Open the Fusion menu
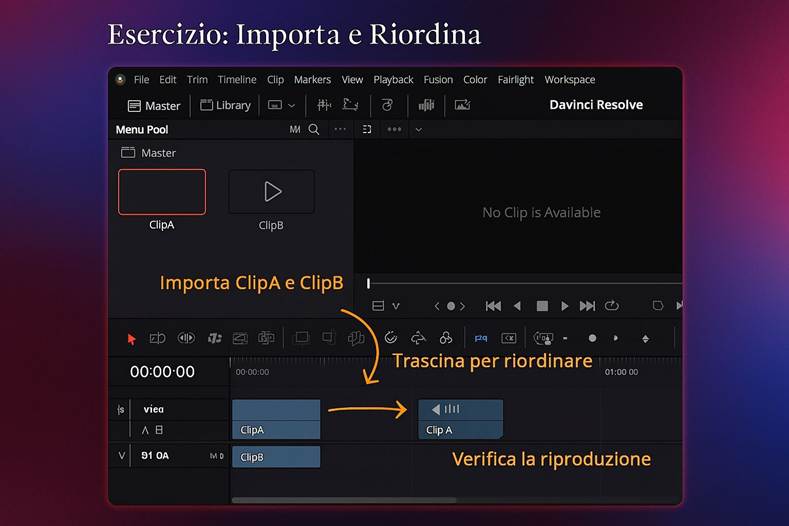This screenshot has height=526, width=789. tap(438, 80)
